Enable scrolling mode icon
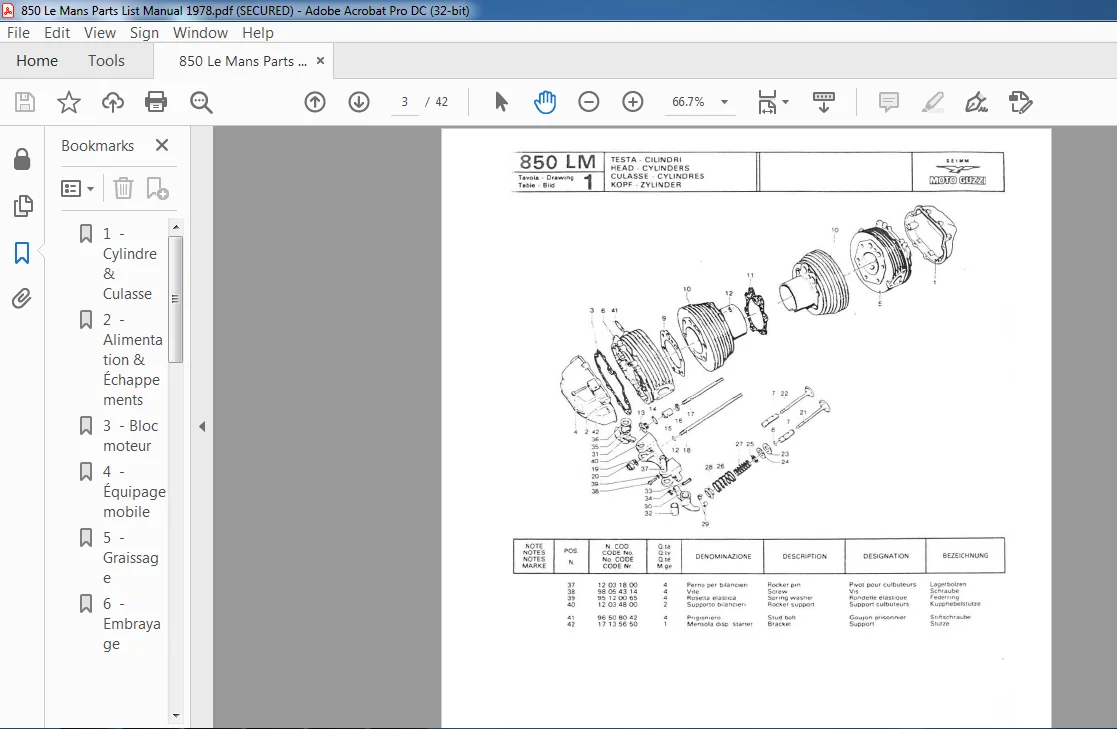This screenshot has width=1117, height=729. tap(824, 102)
